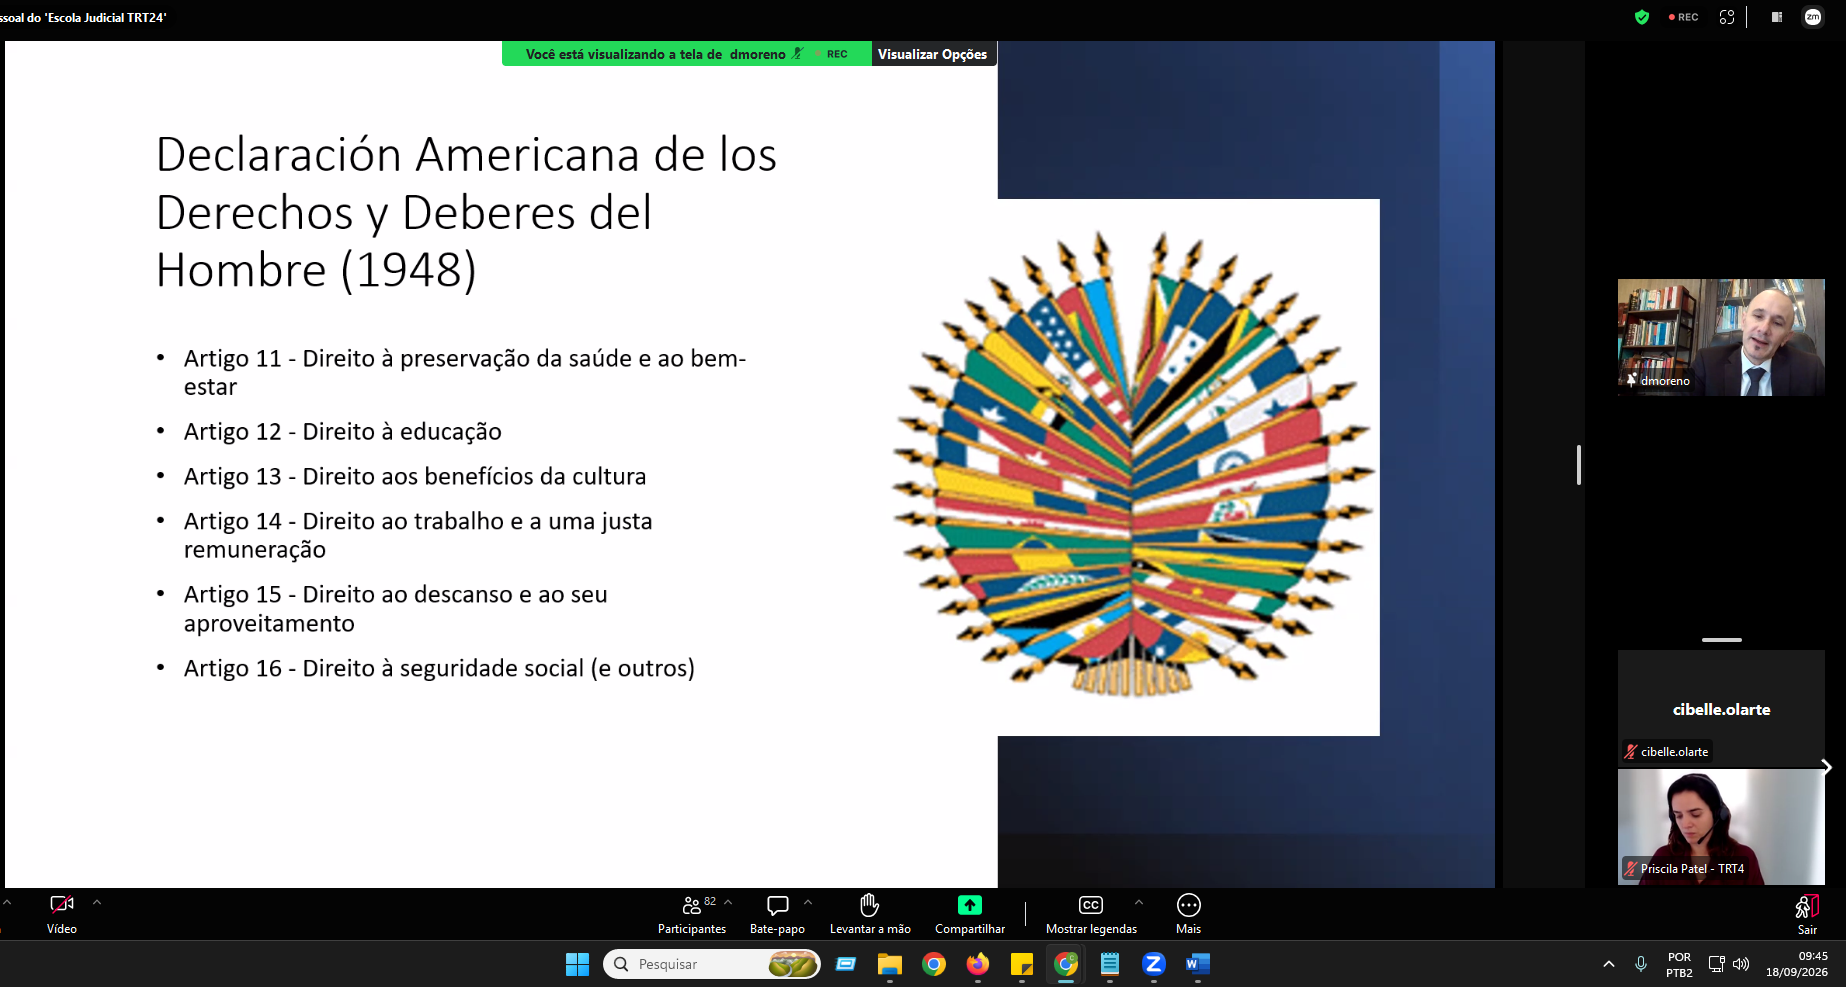The image size is (1846, 987).
Task: Expand the chat options arrow
Action: coord(808,902)
